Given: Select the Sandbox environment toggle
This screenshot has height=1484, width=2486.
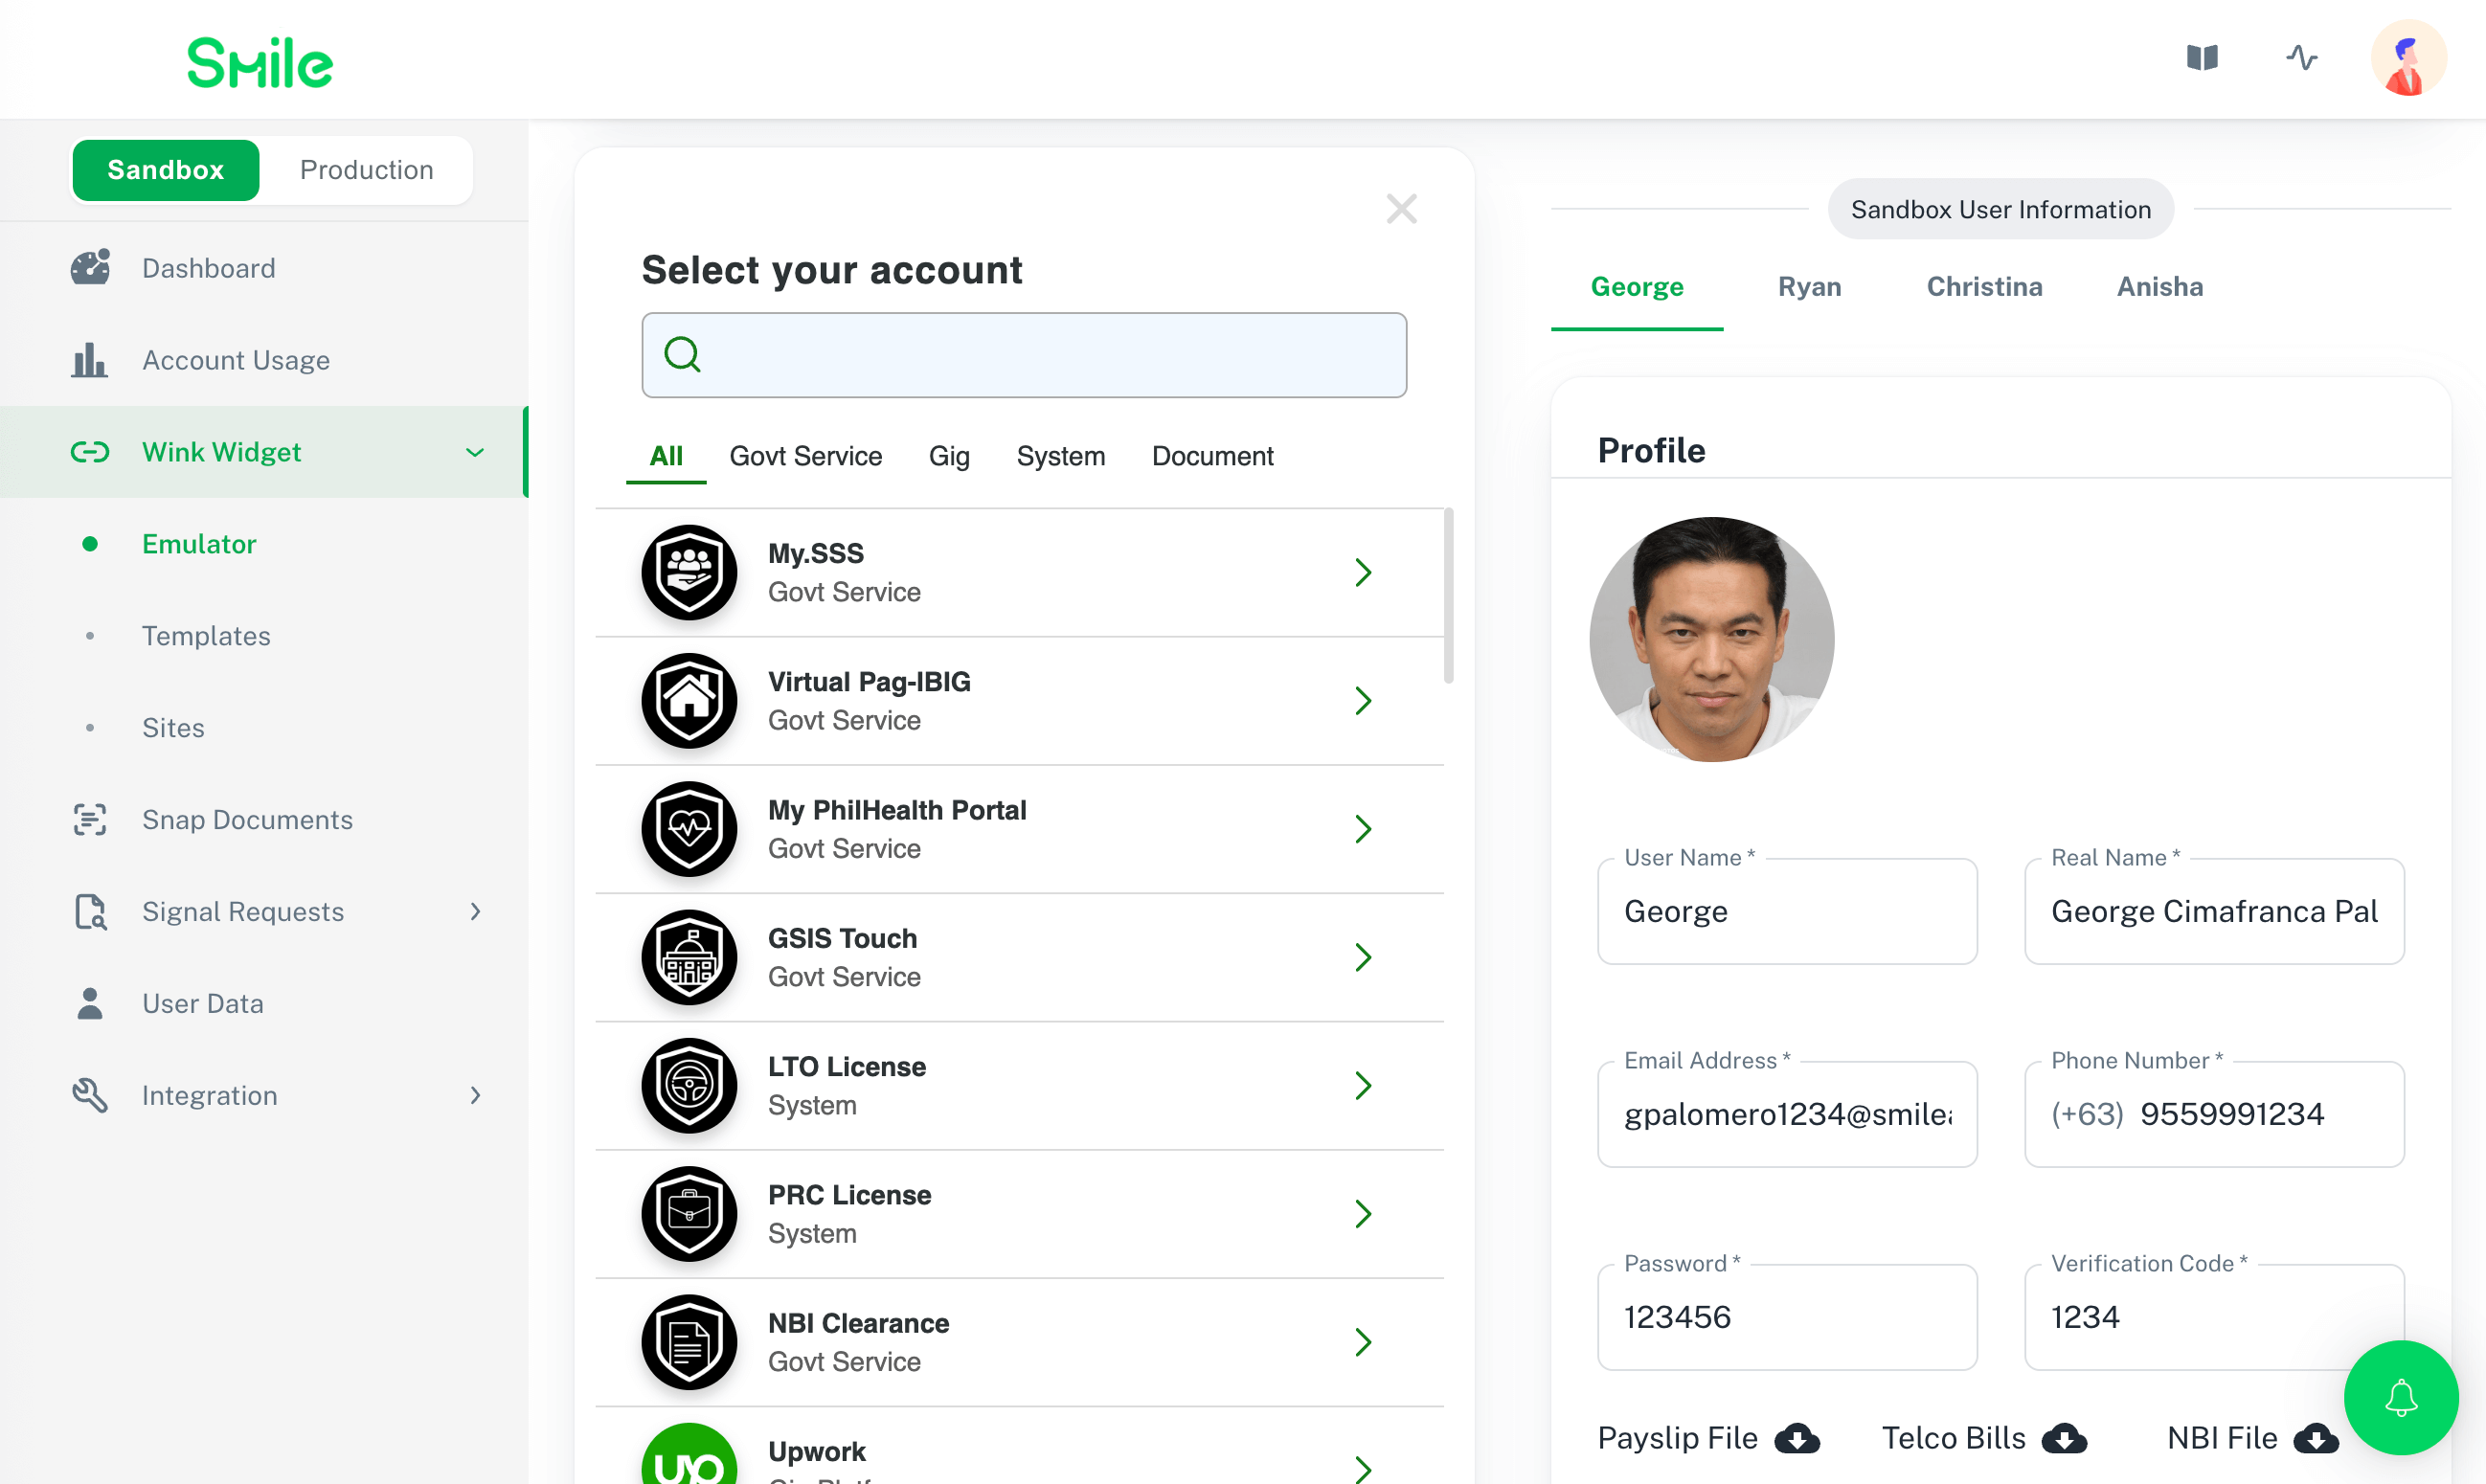Looking at the screenshot, I should pos(166,170).
